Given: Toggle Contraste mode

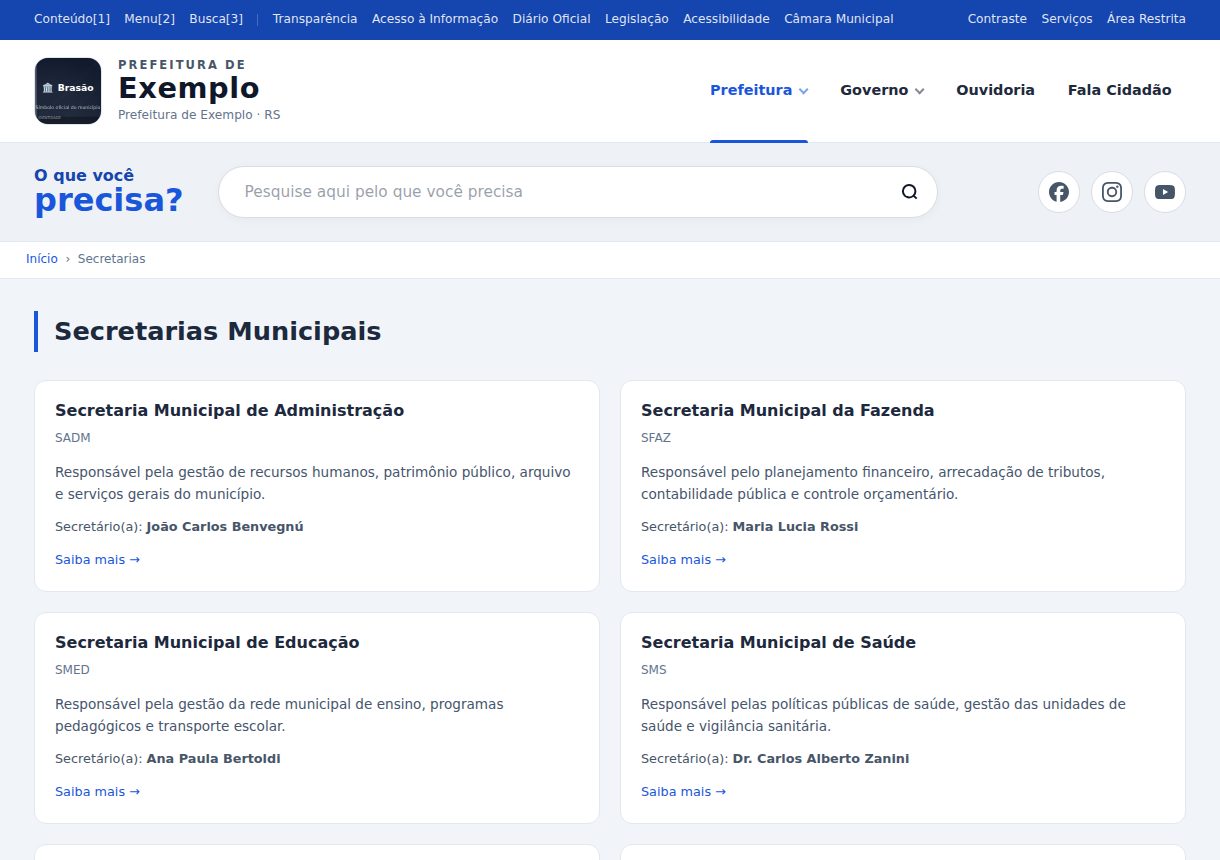Looking at the screenshot, I should (997, 19).
